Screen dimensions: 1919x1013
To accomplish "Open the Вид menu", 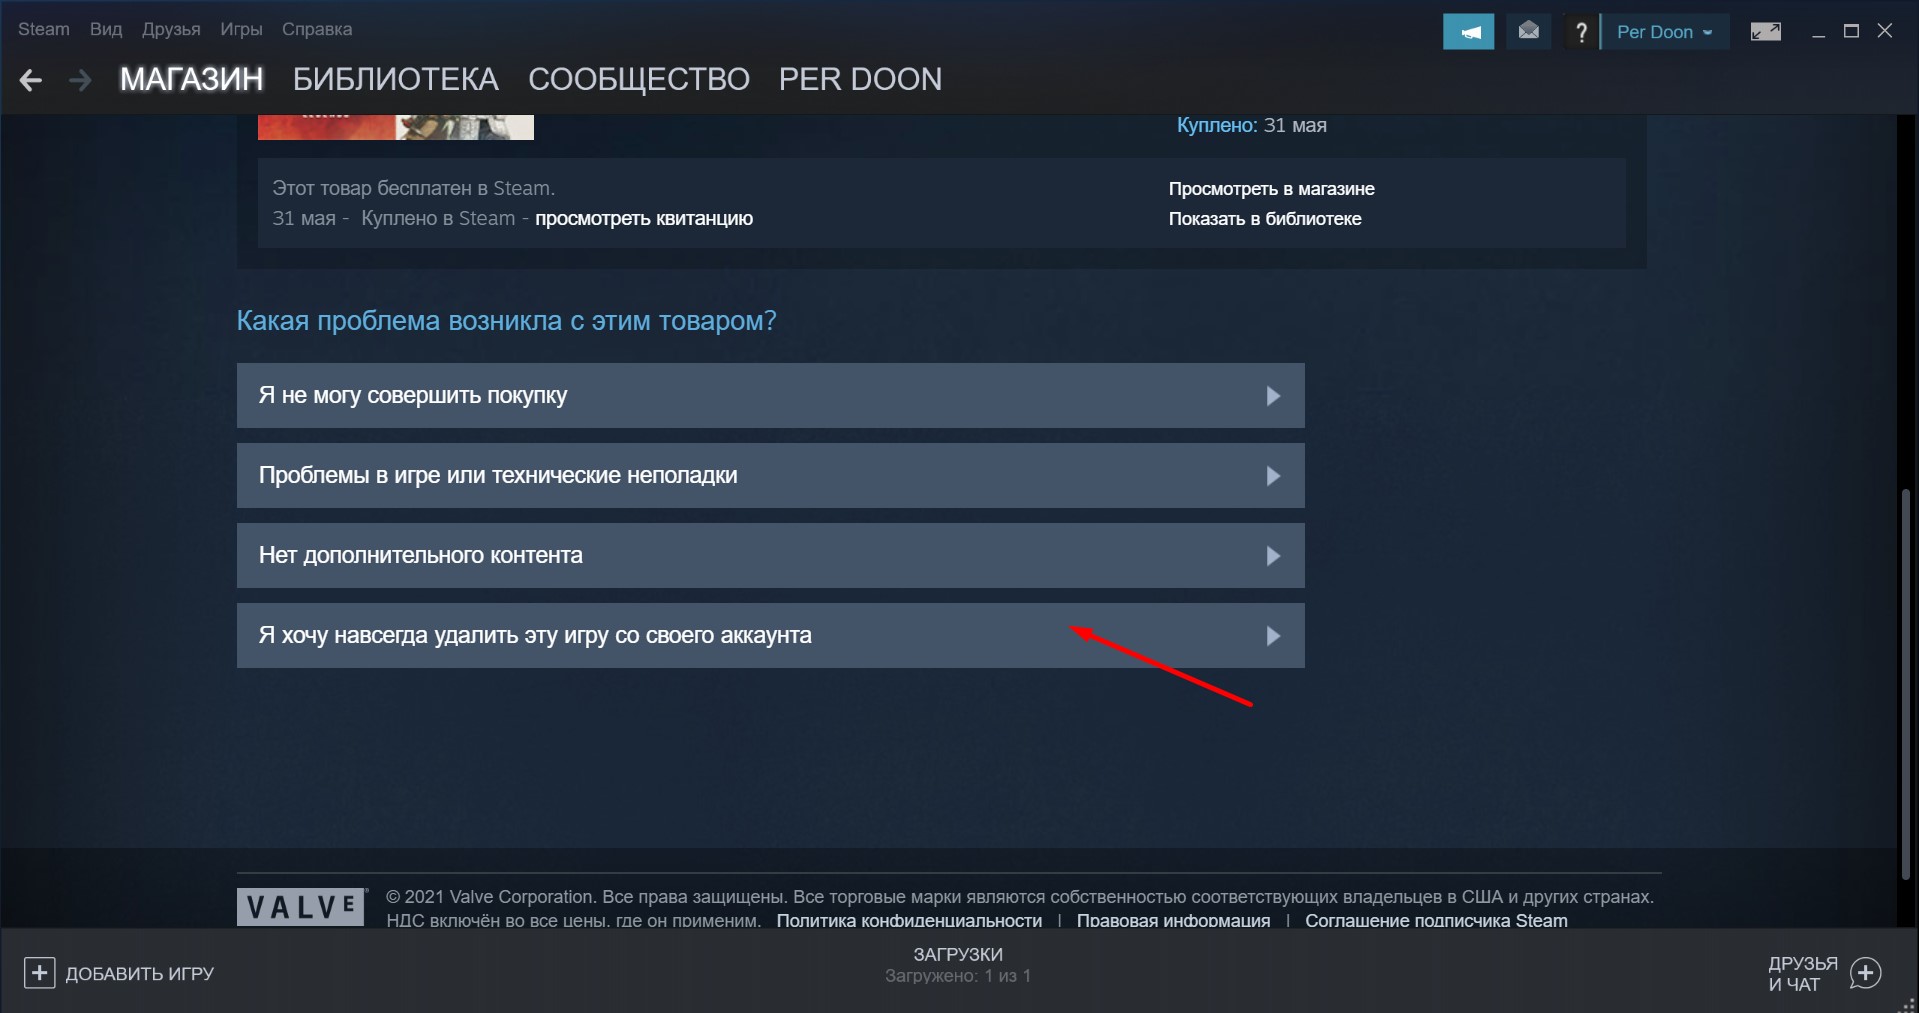I will [x=106, y=29].
